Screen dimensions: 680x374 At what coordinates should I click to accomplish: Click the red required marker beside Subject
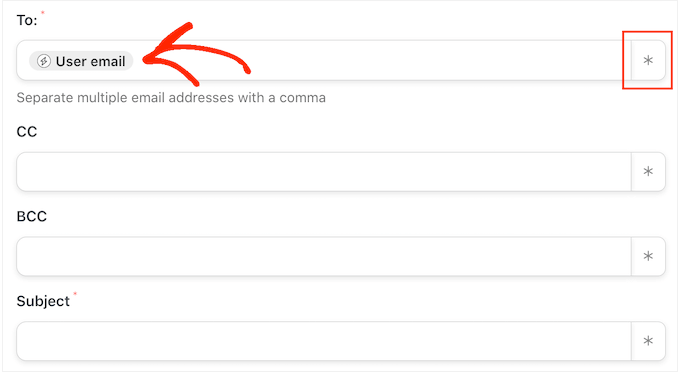click(75, 294)
